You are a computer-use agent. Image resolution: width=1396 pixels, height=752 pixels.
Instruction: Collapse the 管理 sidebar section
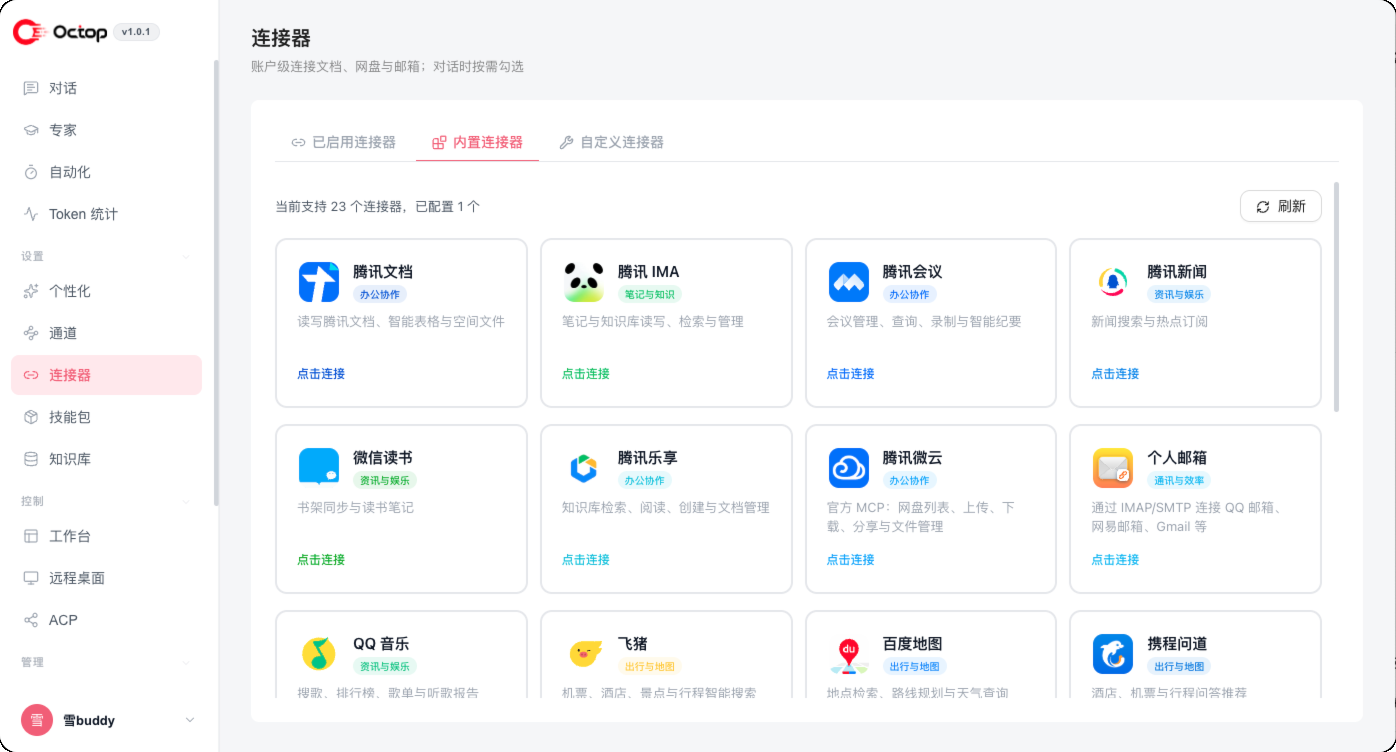click(x=185, y=662)
